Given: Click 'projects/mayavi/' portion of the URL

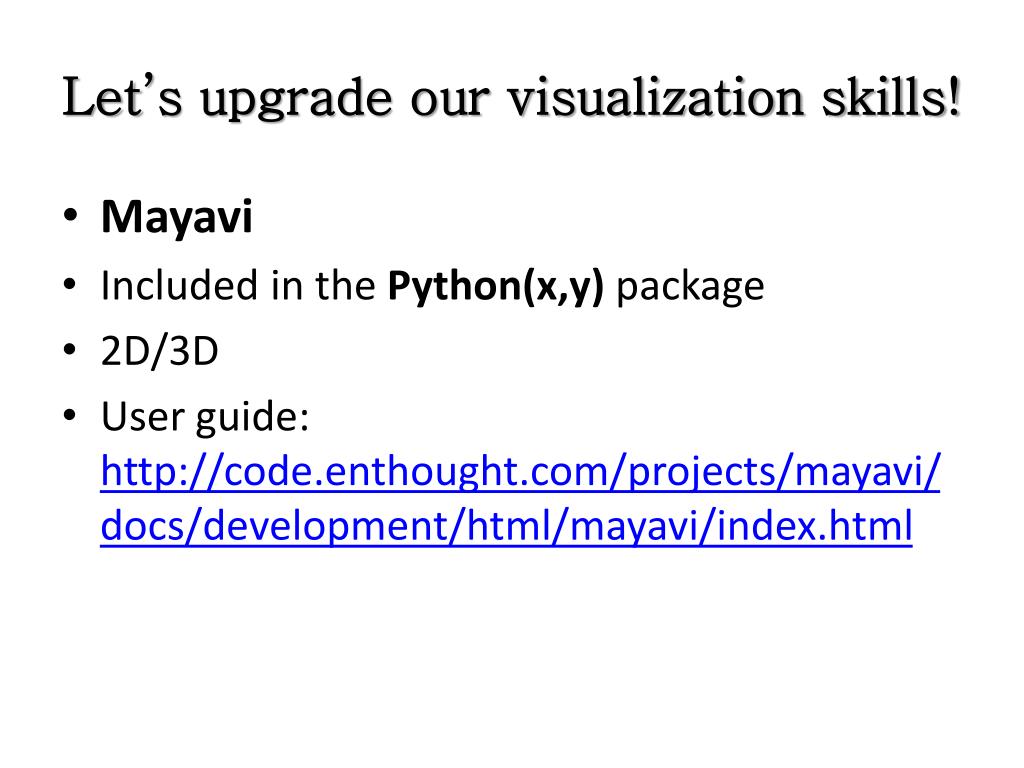Looking at the screenshot, I should pos(784,472).
